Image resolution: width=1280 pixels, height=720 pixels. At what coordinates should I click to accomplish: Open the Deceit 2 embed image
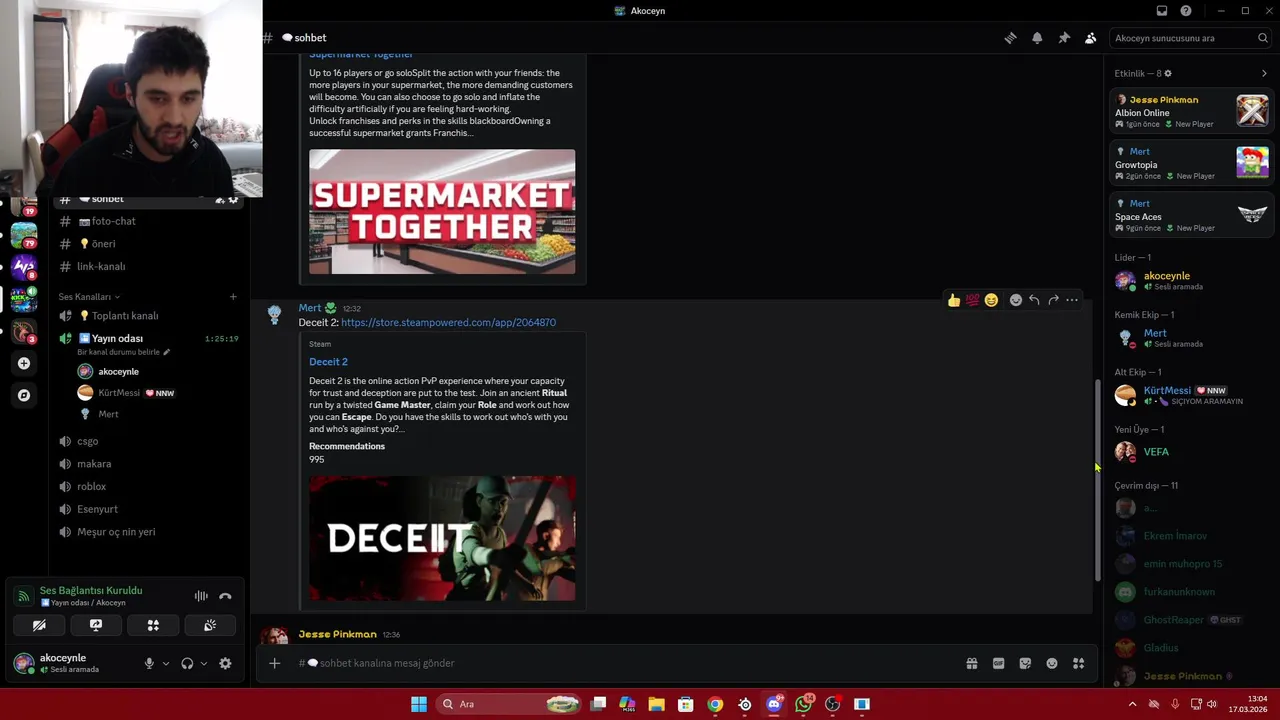point(442,538)
